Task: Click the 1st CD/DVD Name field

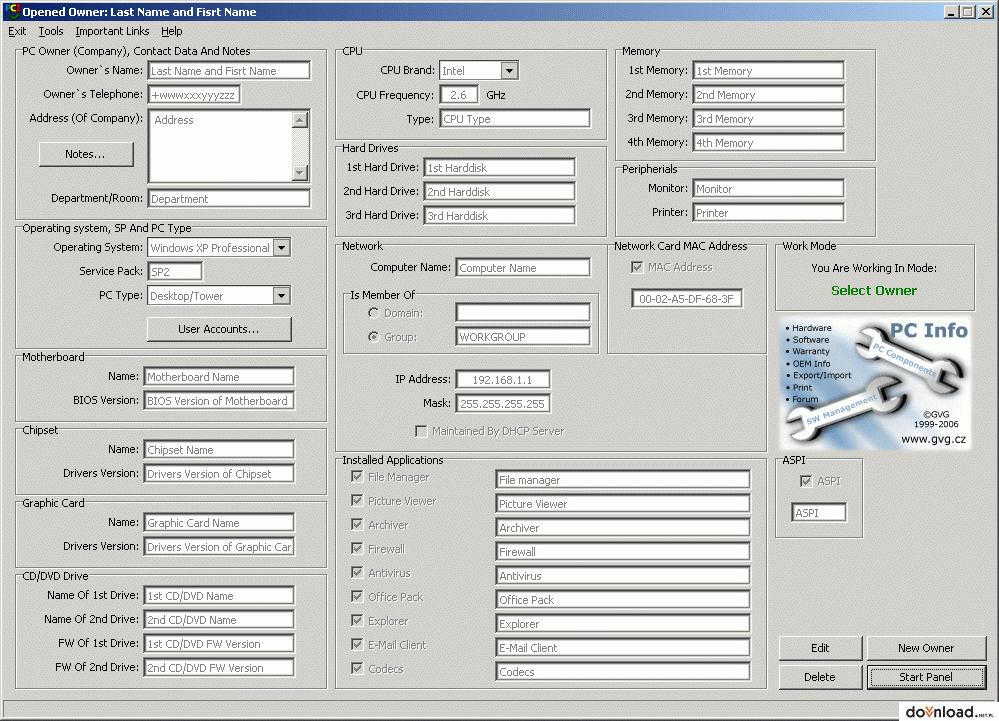Action: [219, 596]
